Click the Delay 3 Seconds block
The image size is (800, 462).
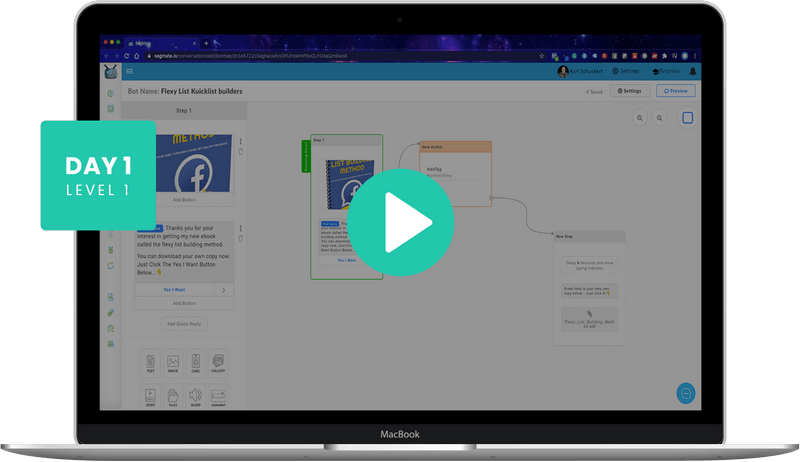[x=589, y=266]
